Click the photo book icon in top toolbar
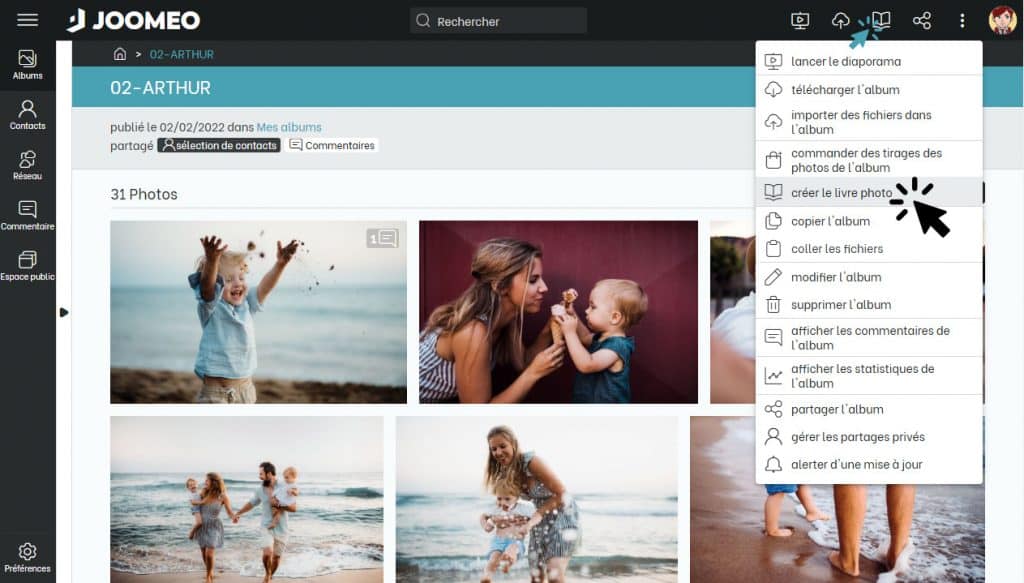Image resolution: width=1024 pixels, height=583 pixels. coord(881,20)
